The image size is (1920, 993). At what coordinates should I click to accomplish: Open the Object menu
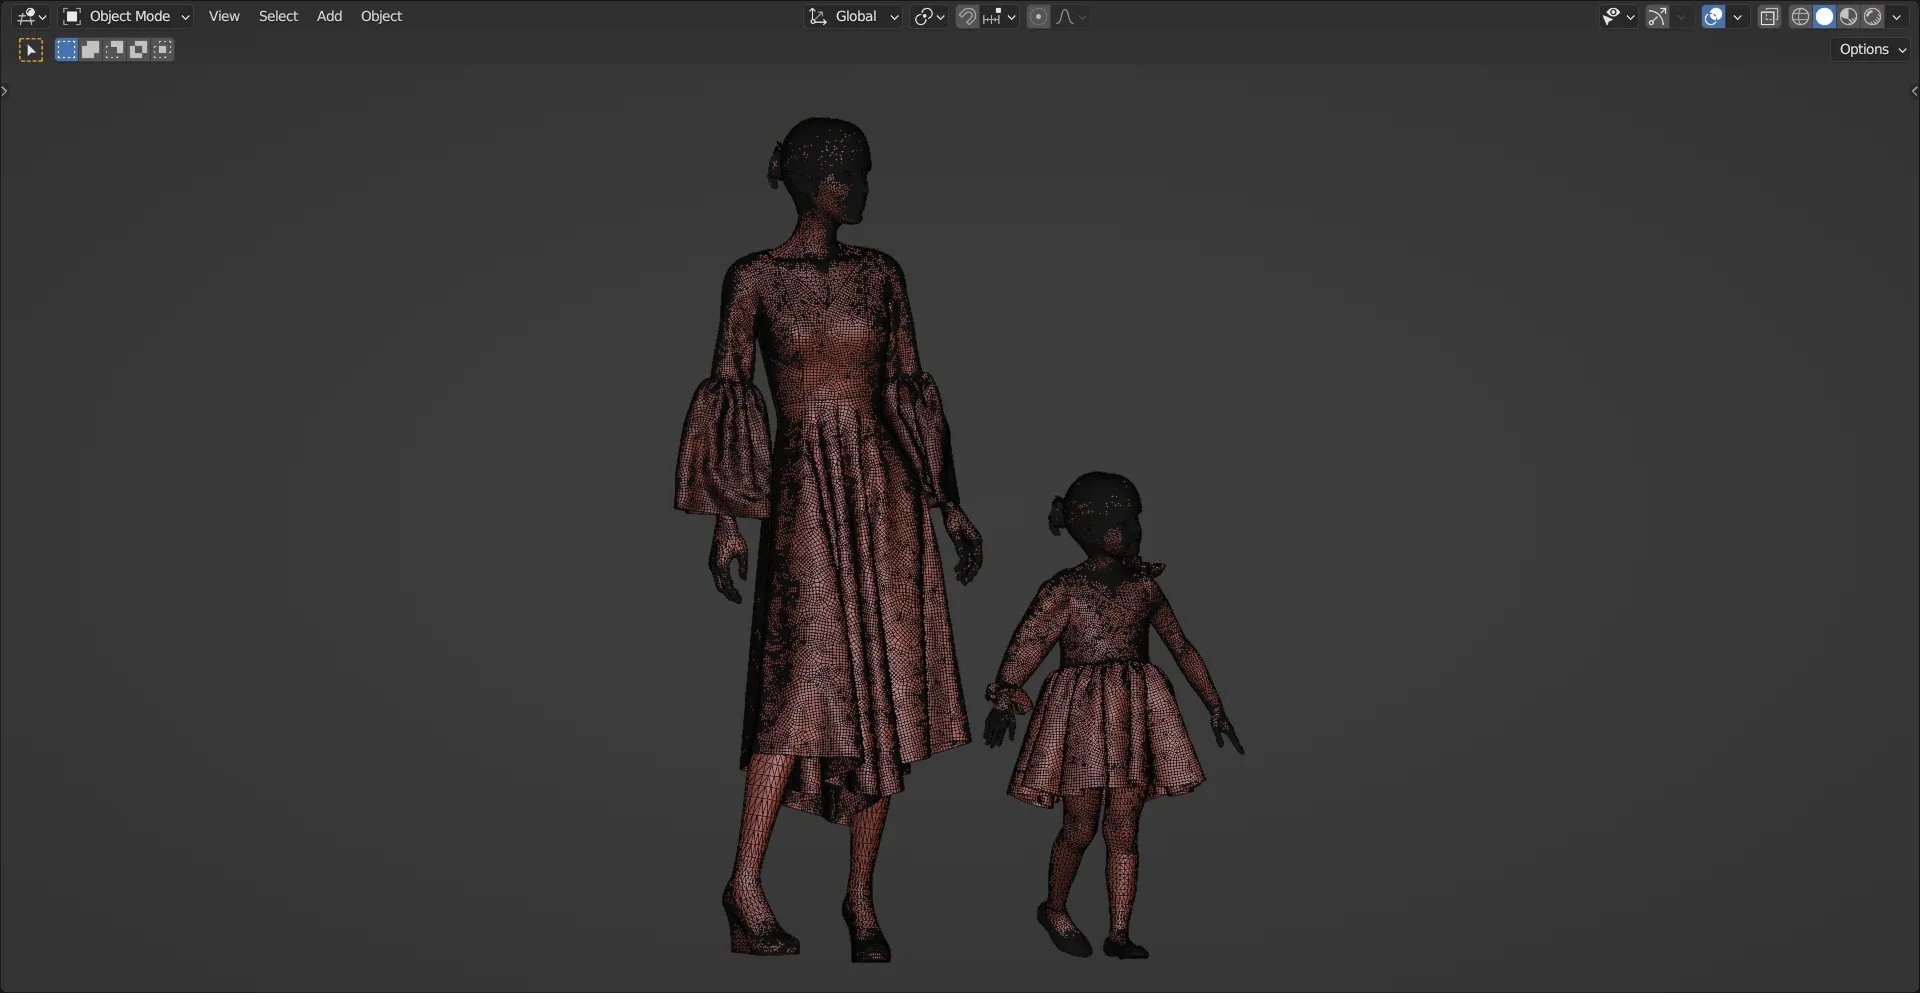tap(381, 16)
